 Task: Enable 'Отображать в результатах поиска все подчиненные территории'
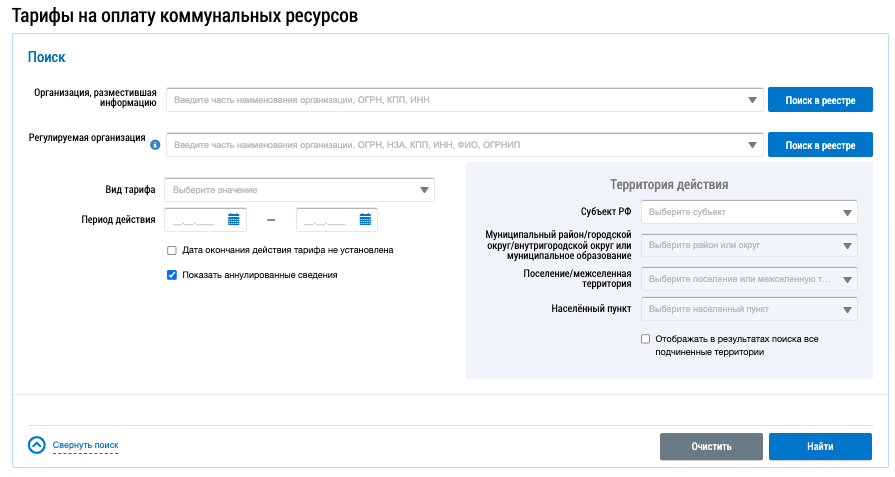point(646,339)
